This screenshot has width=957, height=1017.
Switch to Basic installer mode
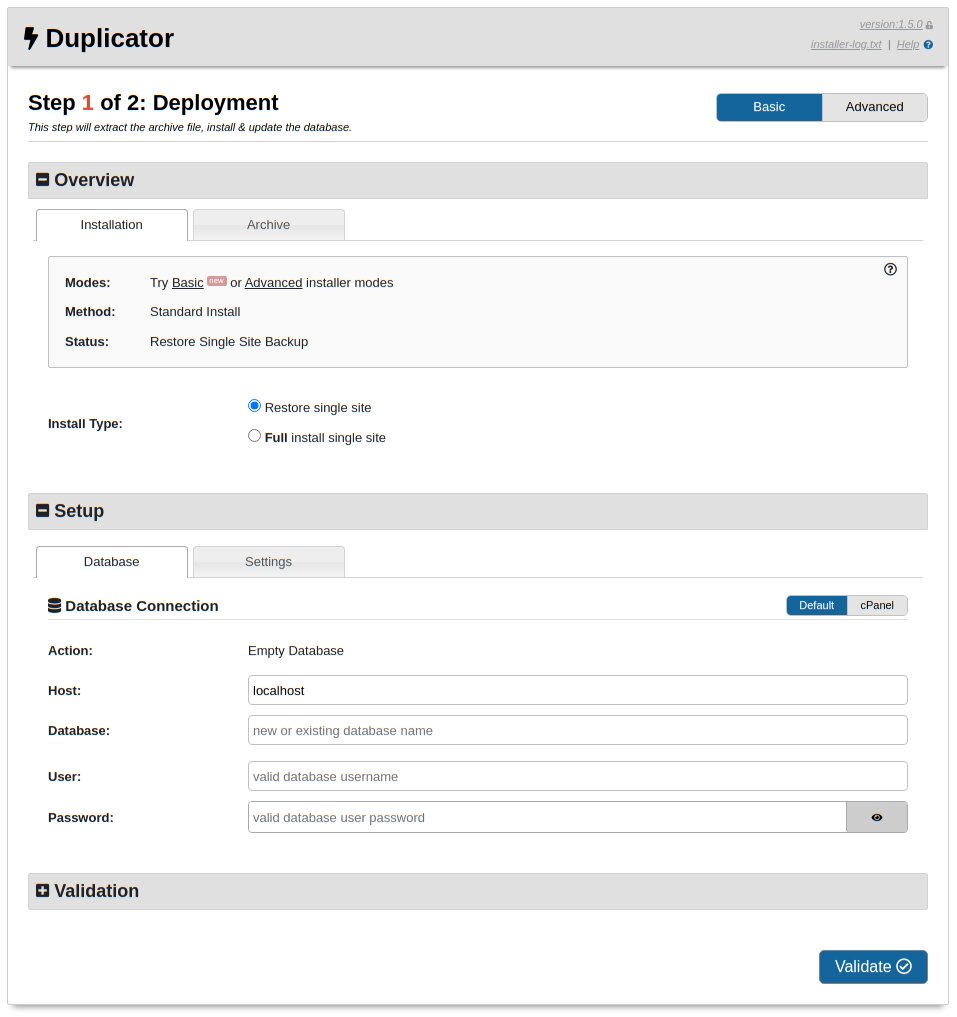[769, 107]
